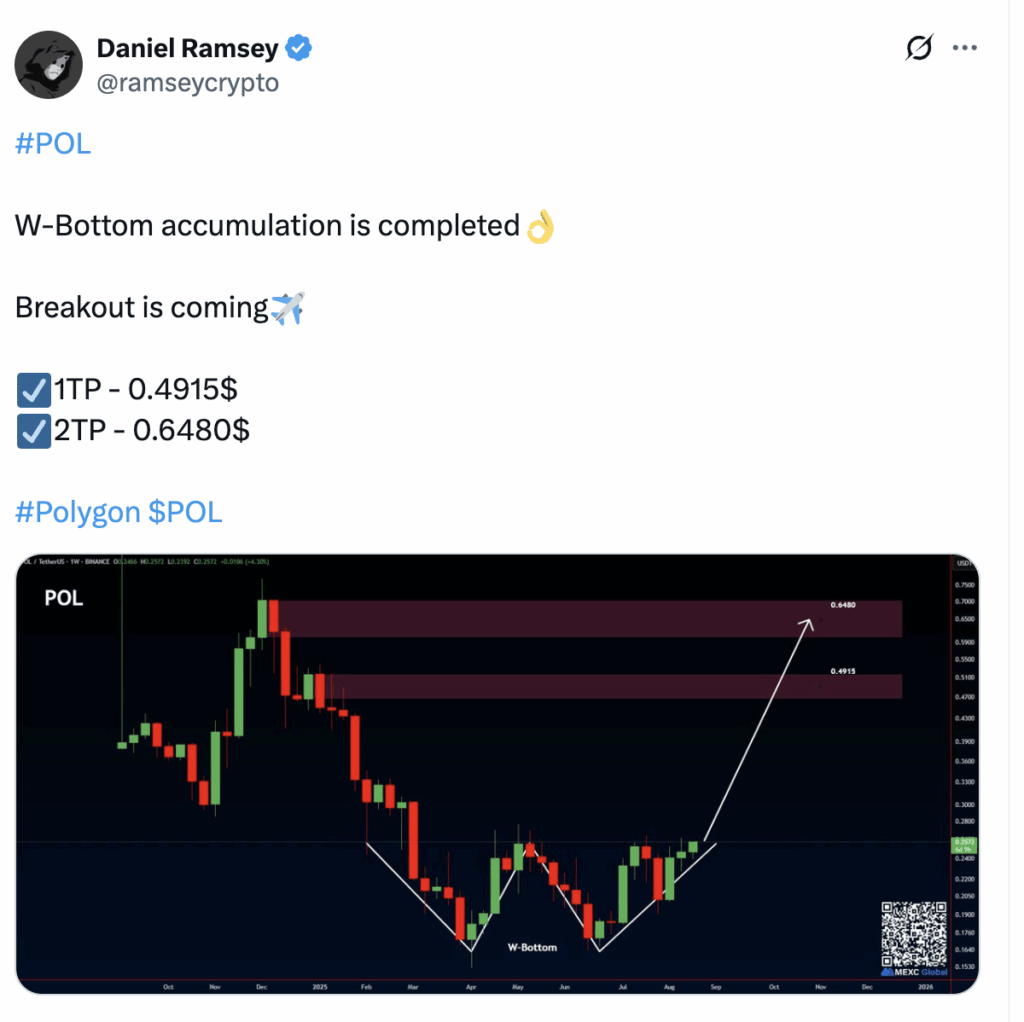Viewport: 1024px width, 1022px height.
Task: Click the W-Bottom label on chart
Action: [x=532, y=947]
